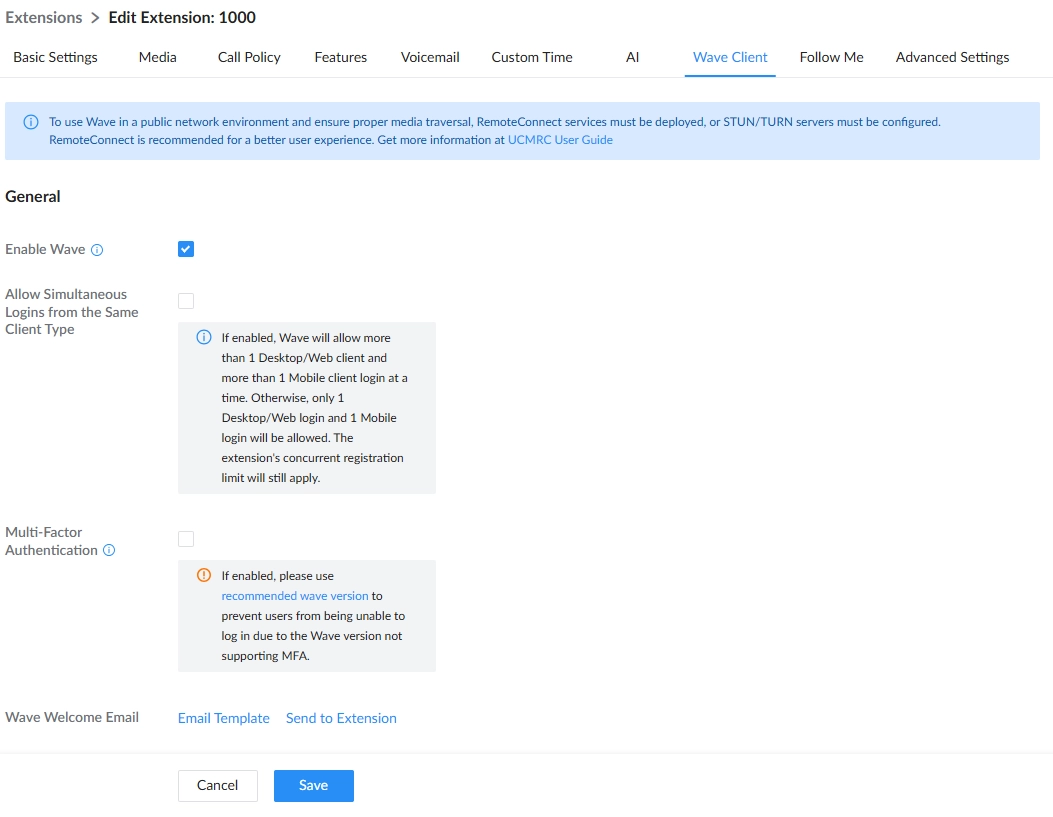The width and height of the screenshot is (1053, 817).
Task: Click the Multi-Factor Authentication info icon
Action: (x=109, y=550)
